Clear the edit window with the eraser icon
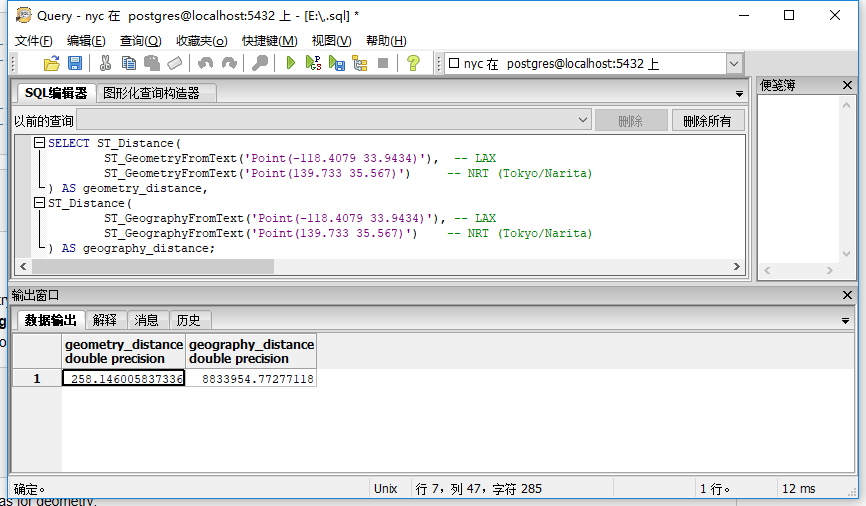Screen dimensions: 866x506 click(175, 64)
